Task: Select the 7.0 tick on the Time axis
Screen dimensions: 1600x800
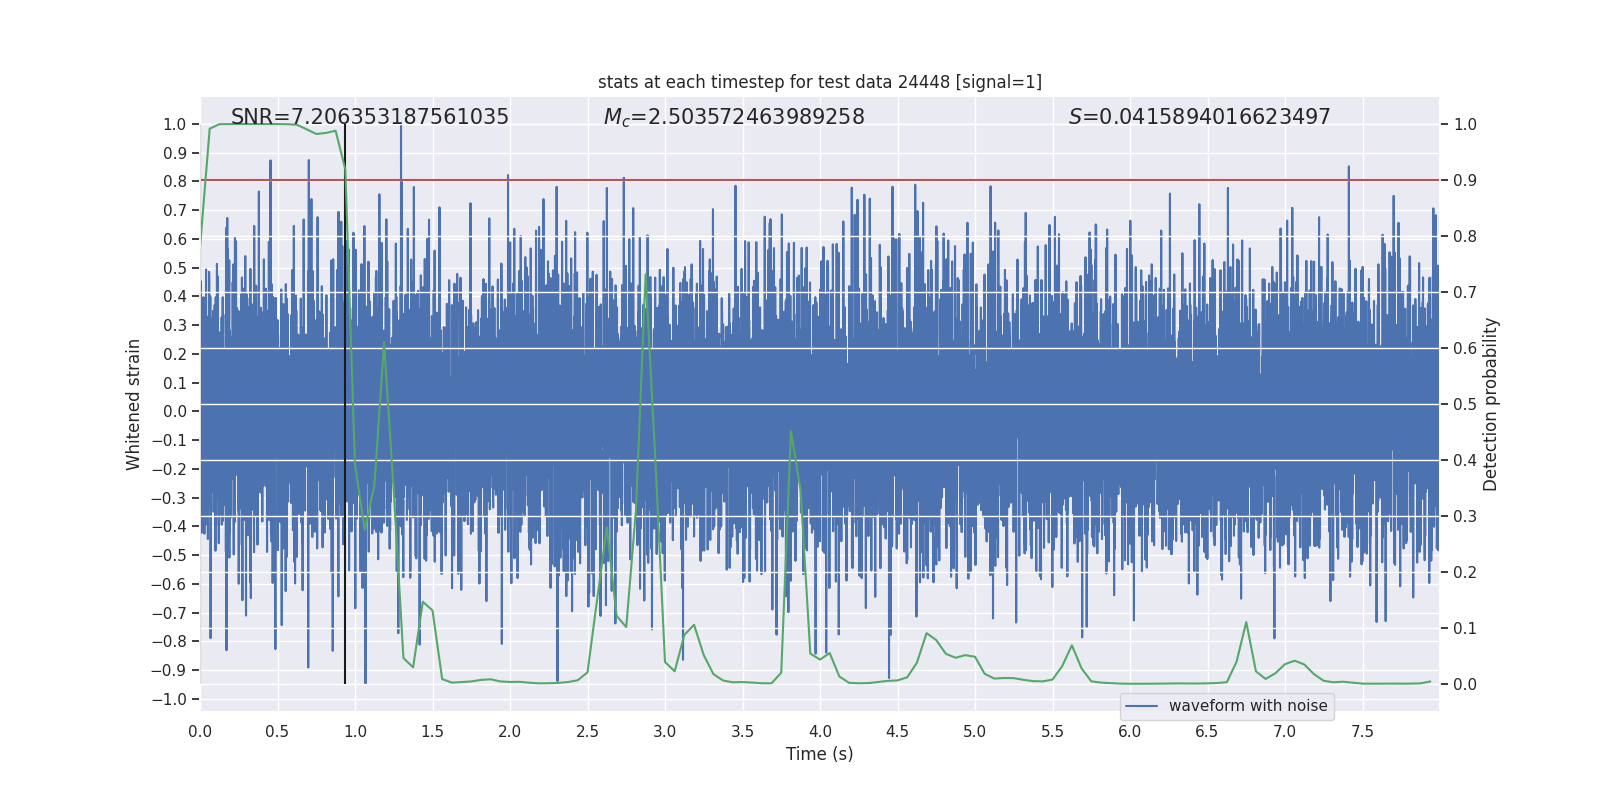Action: click(1285, 731)
